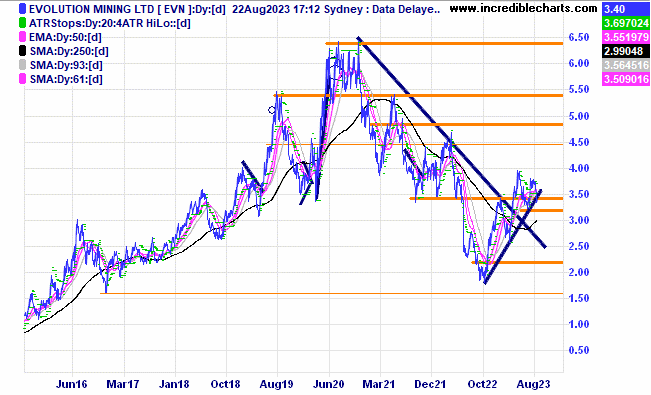Click the 2.99048 SMA 250 value box

[x=626, y=51]
